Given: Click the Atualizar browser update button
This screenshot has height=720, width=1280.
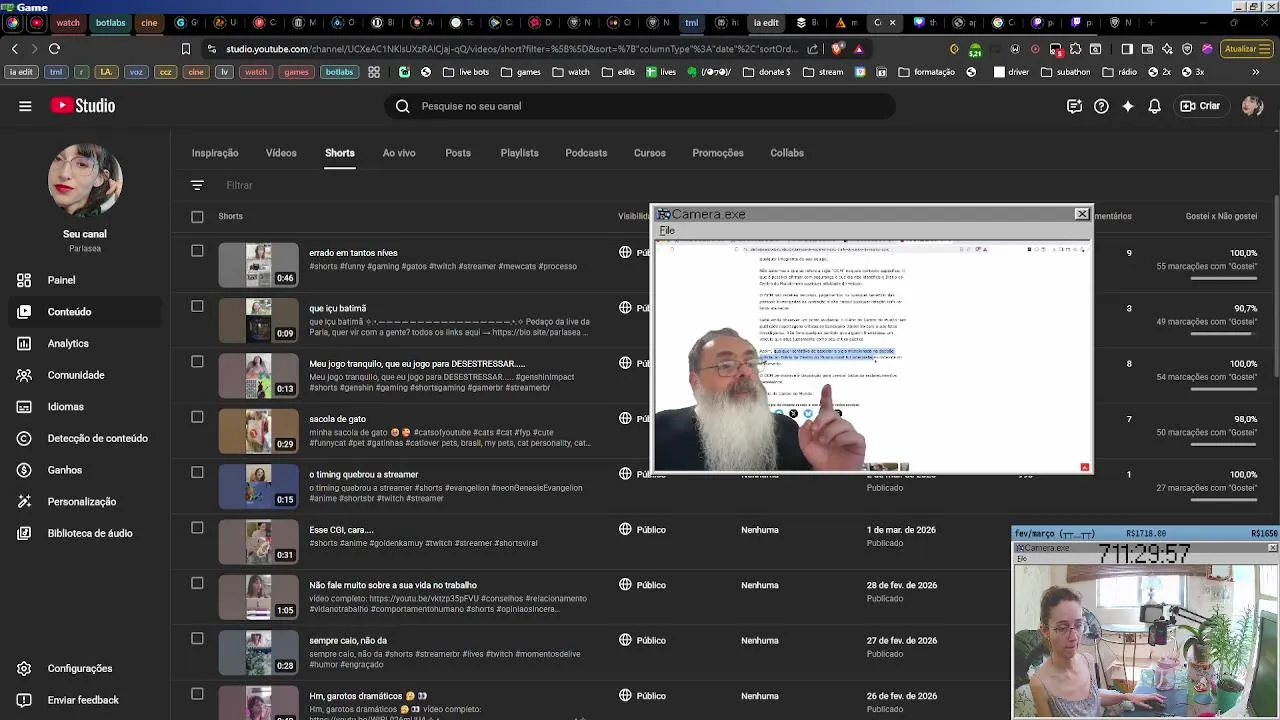Looking at the screenshot, I should (x=1245, y=48).
